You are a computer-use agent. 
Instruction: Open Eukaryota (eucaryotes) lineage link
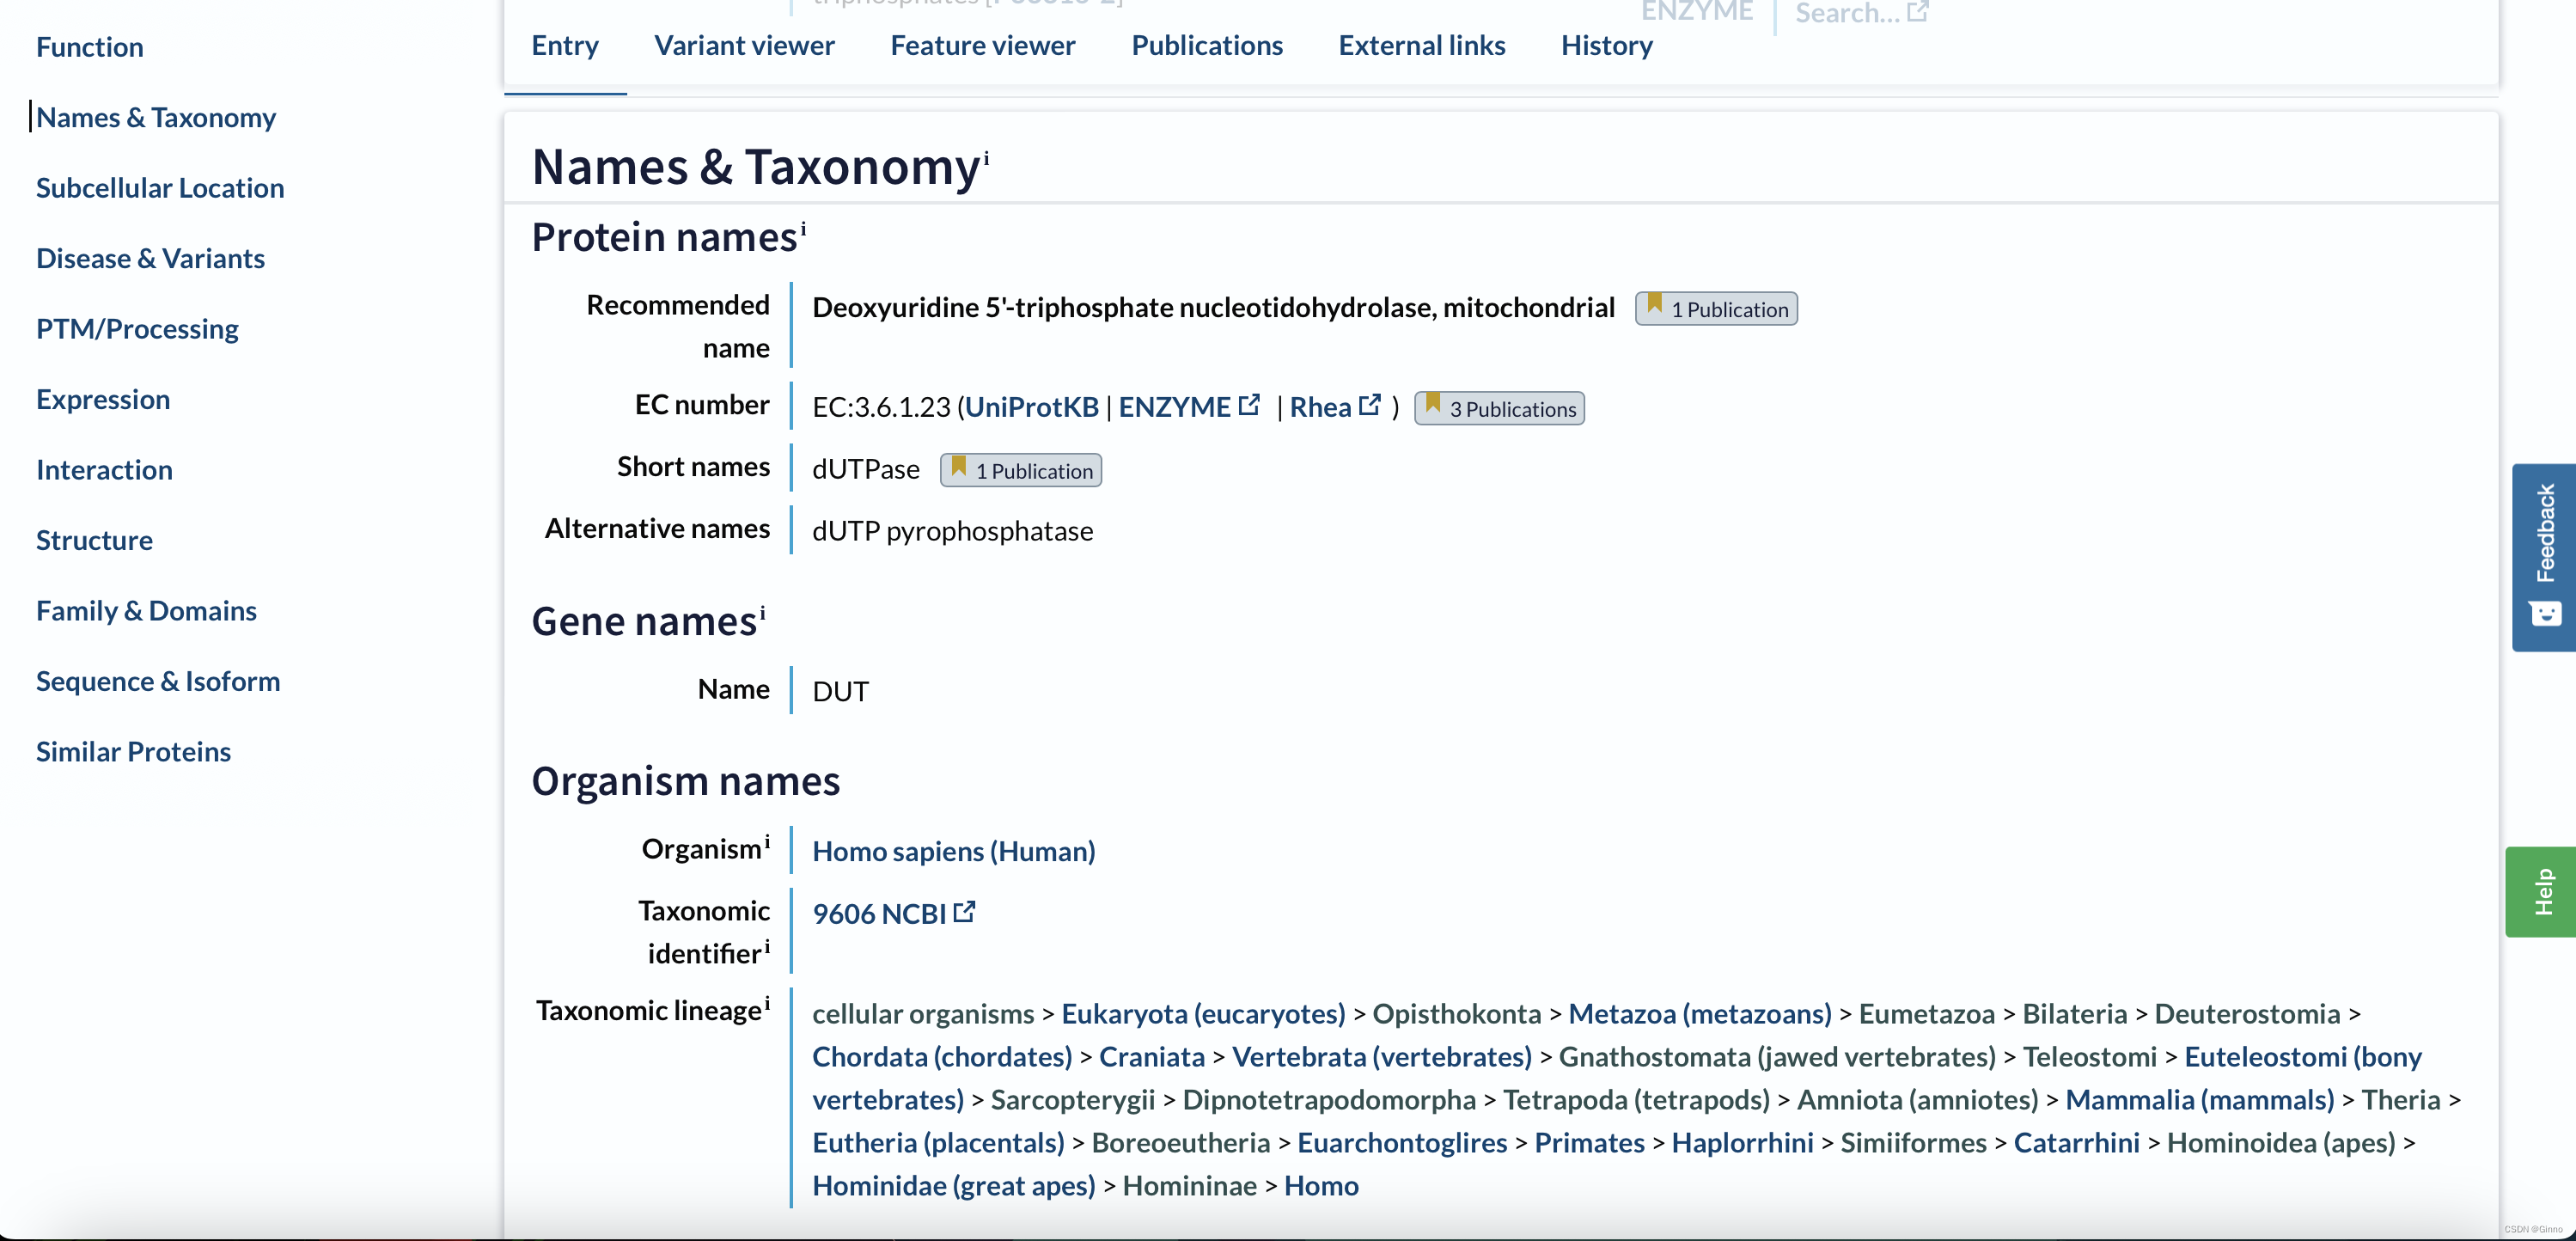[x=1203, y=1014]
